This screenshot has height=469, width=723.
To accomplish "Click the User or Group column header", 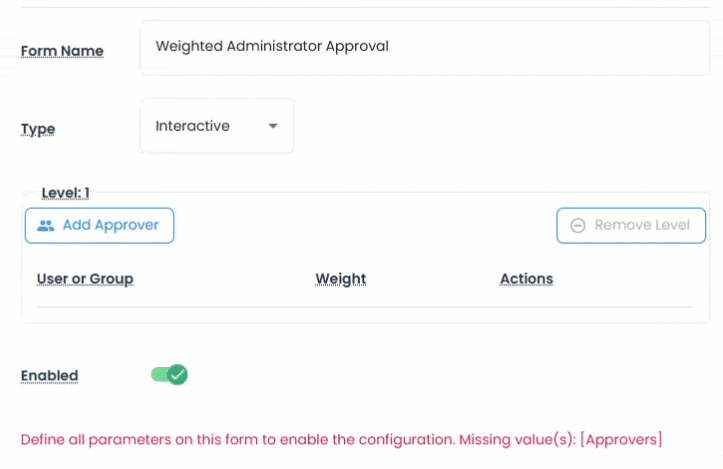I will click(x=85, y=279).
